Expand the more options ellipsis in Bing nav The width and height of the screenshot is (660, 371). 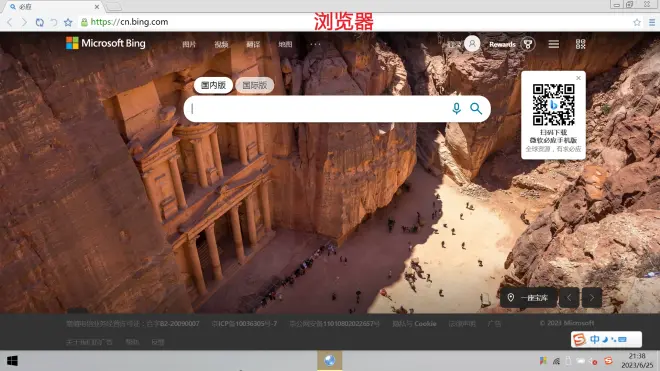[315, 44]
